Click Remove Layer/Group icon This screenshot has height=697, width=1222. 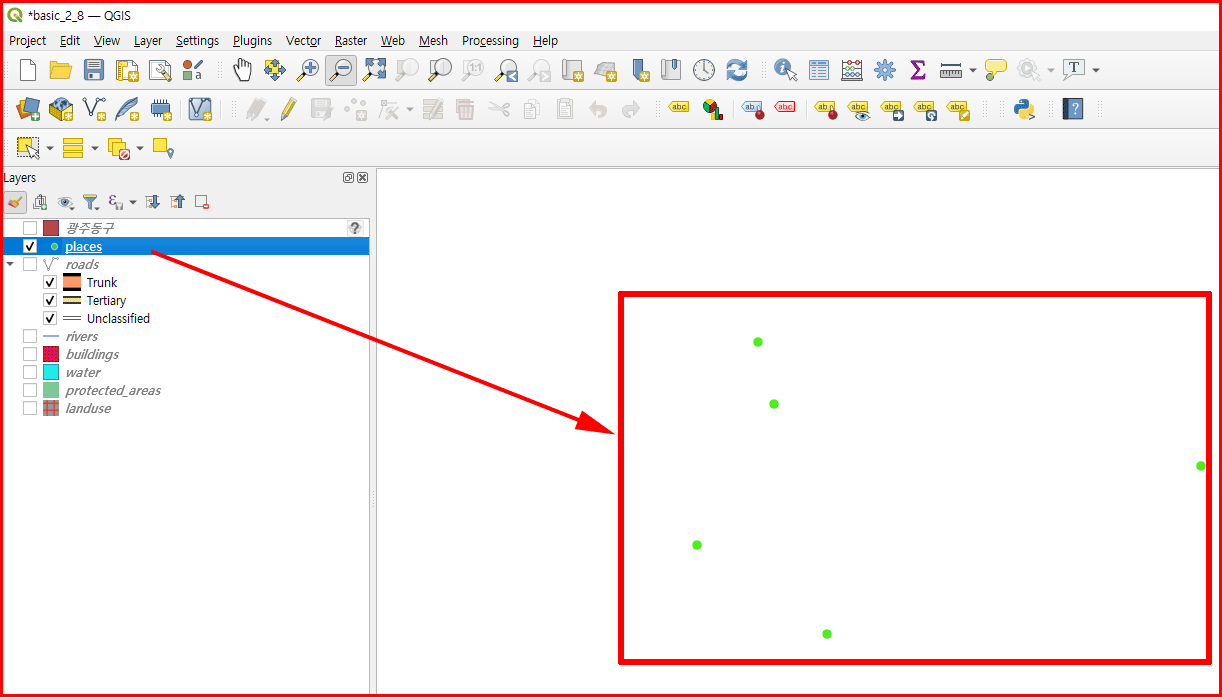202,202
